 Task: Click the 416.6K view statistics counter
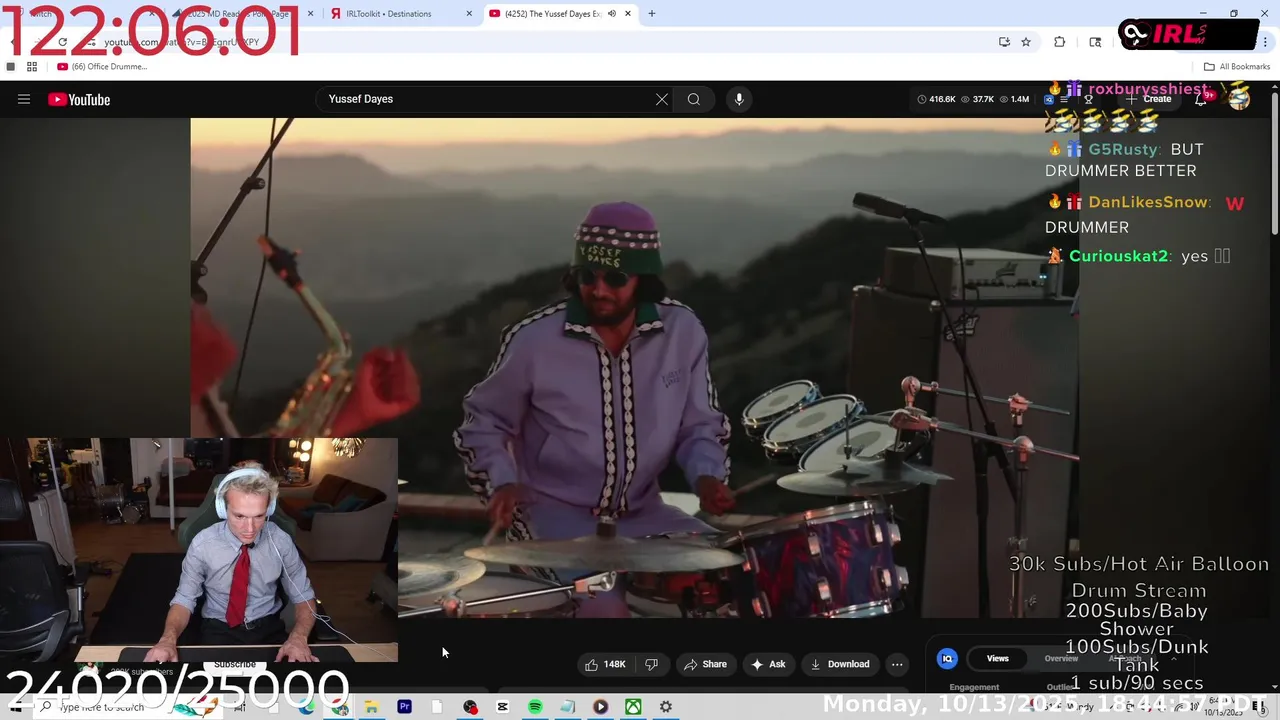pyautogui.click(x=936, y=99)
